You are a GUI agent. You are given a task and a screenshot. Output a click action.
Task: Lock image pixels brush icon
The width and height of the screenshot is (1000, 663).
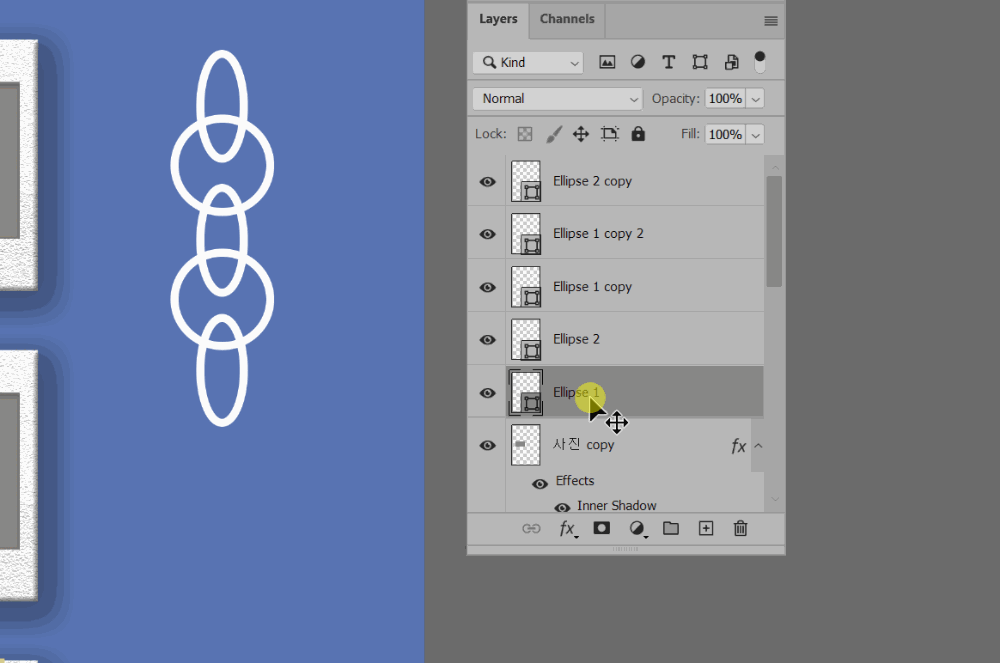coord(554,134)
